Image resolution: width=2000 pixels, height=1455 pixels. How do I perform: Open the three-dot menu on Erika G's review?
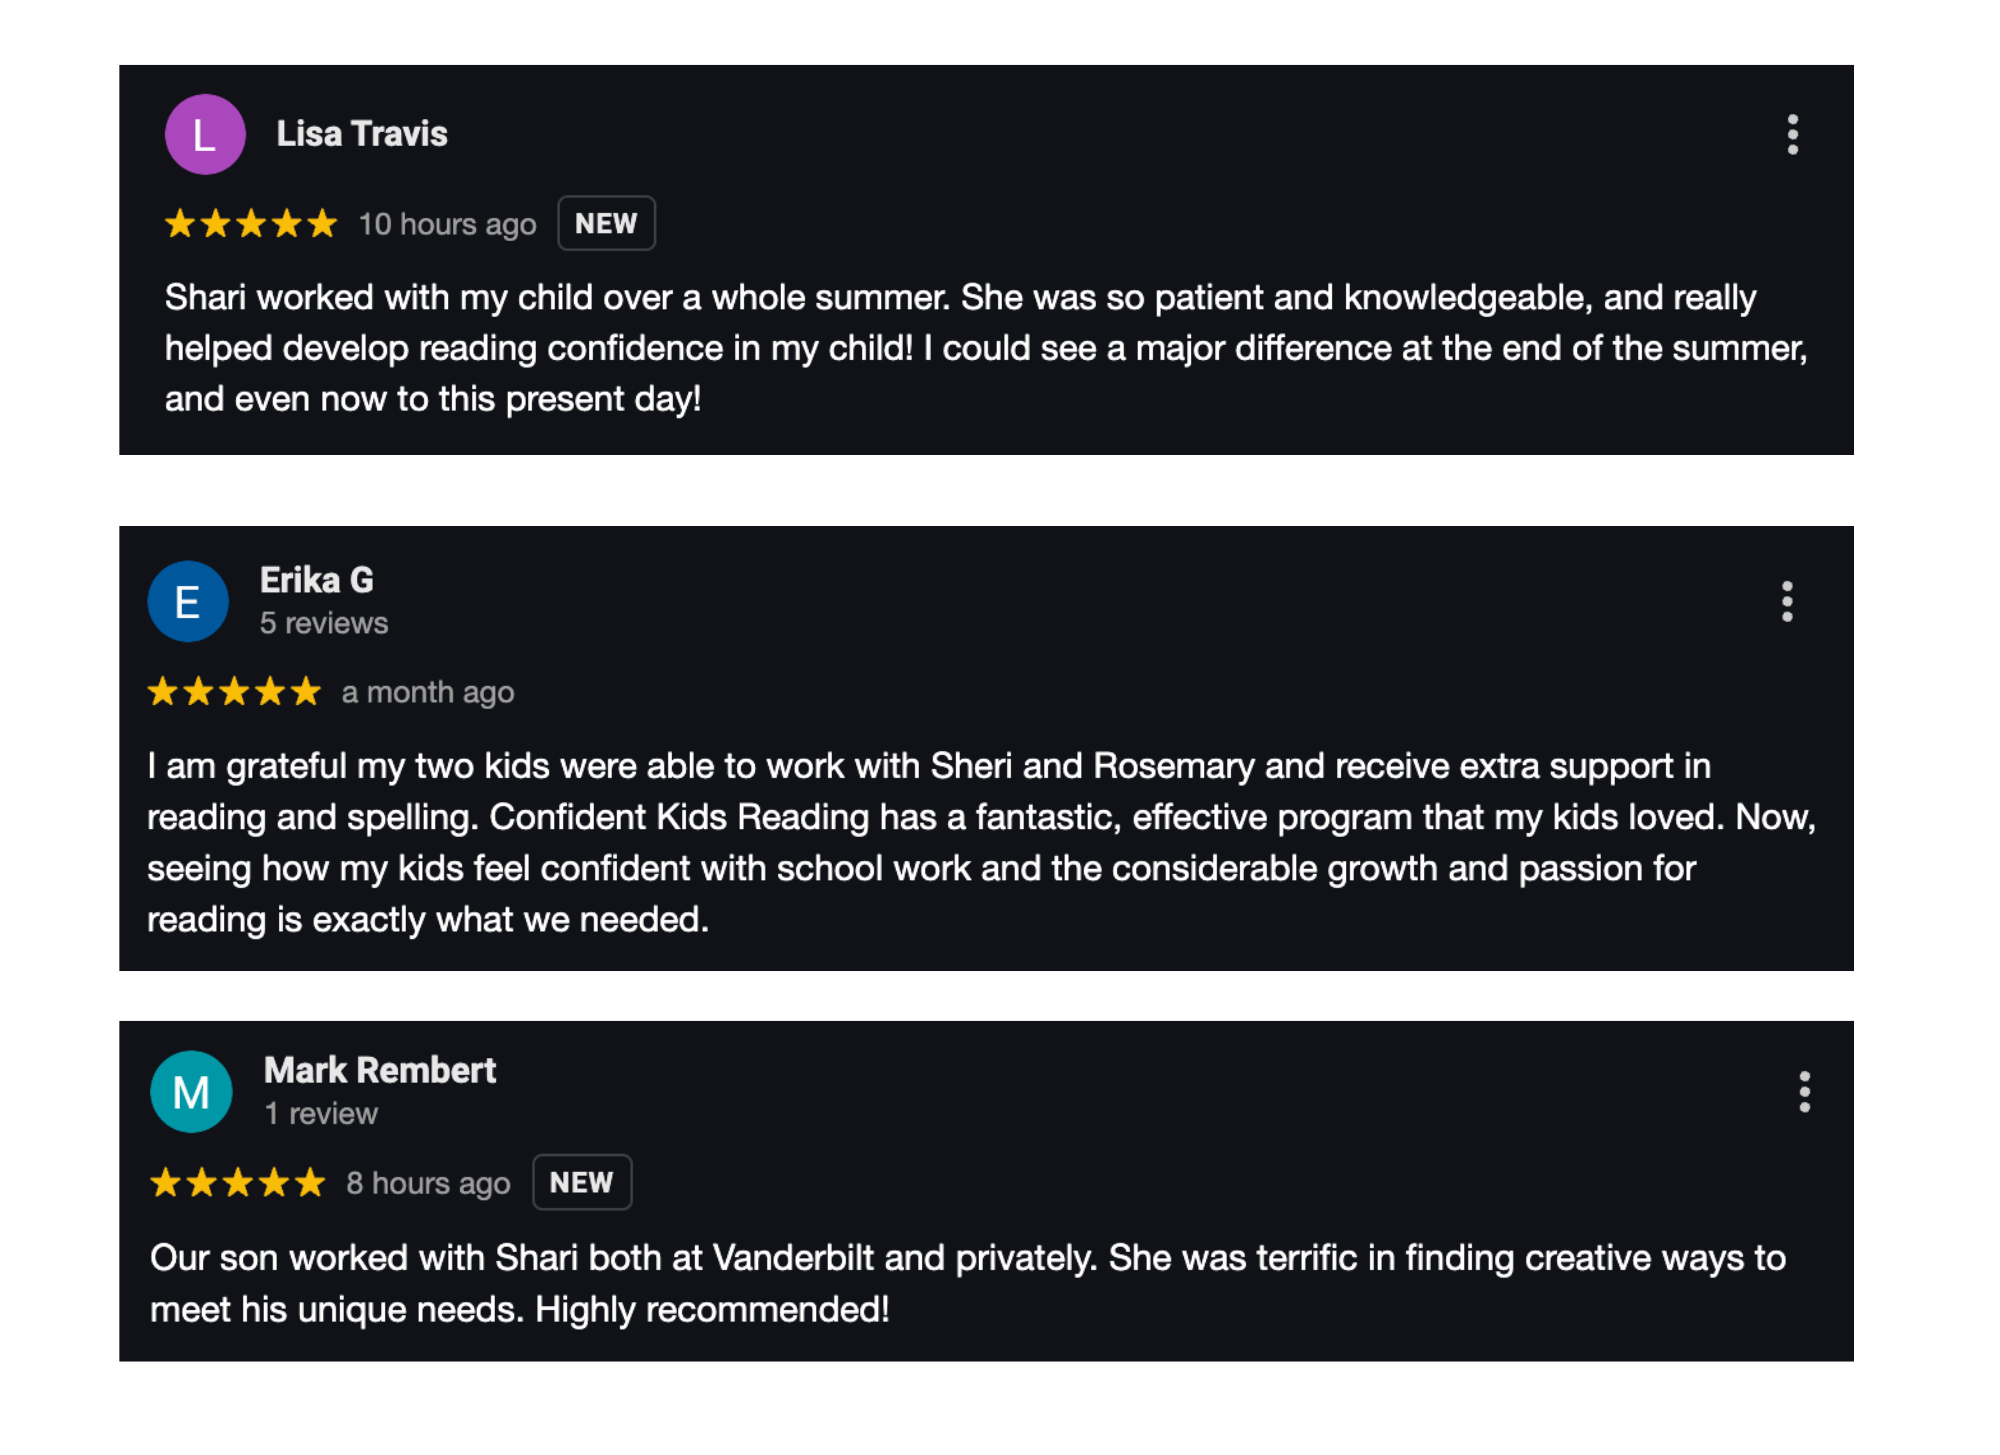1787,602
